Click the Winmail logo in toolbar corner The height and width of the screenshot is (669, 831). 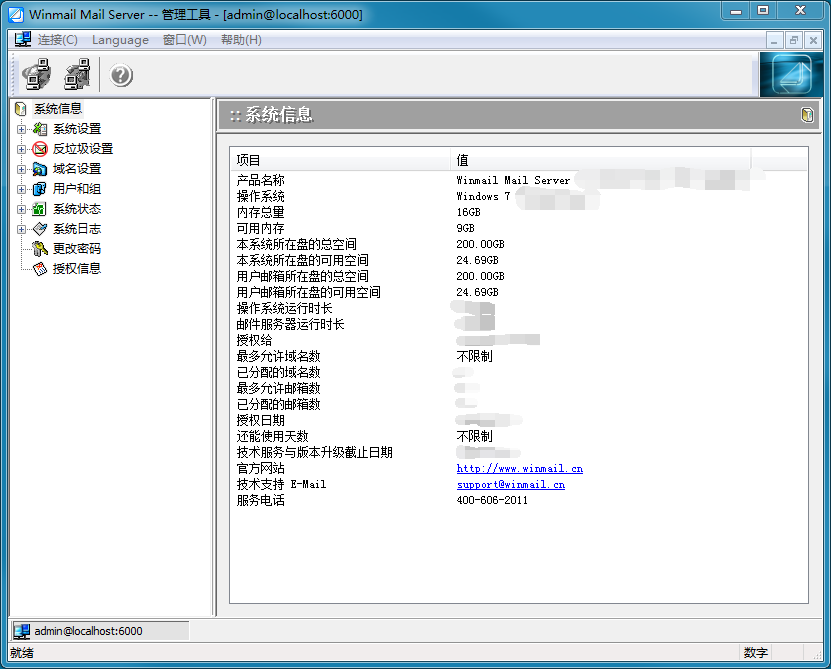point(792,74)
